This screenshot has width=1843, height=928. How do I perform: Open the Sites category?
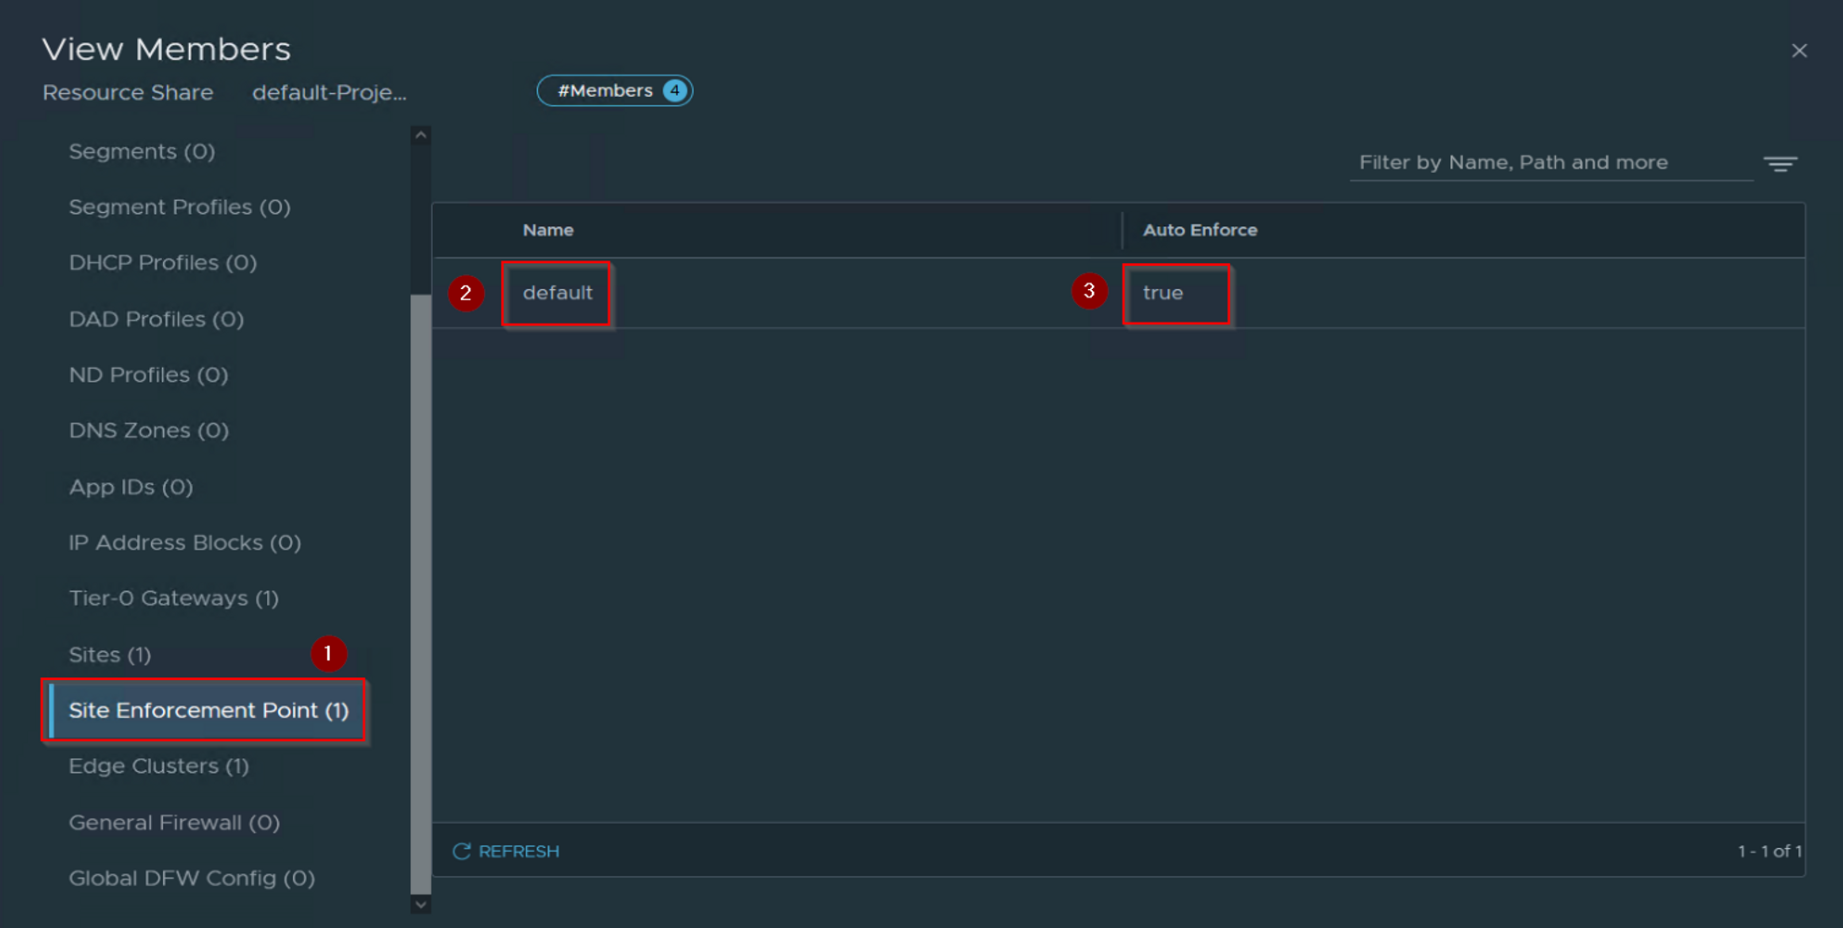point(110,655)
